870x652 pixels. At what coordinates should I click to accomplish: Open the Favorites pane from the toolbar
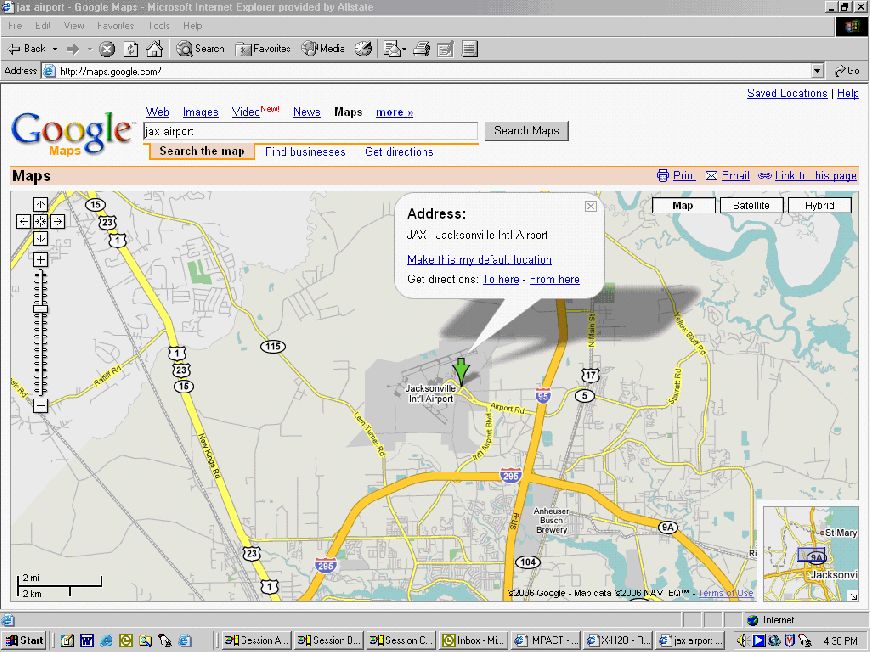263,49
